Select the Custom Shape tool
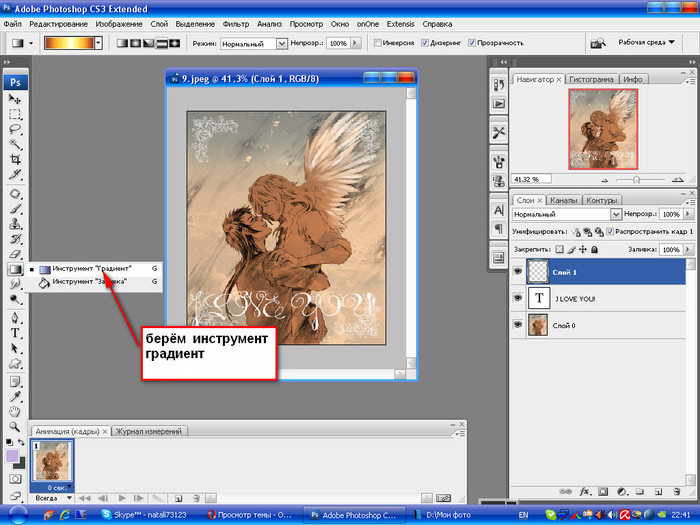This screenshot has width=700, height=525. [x=15, y=363]
